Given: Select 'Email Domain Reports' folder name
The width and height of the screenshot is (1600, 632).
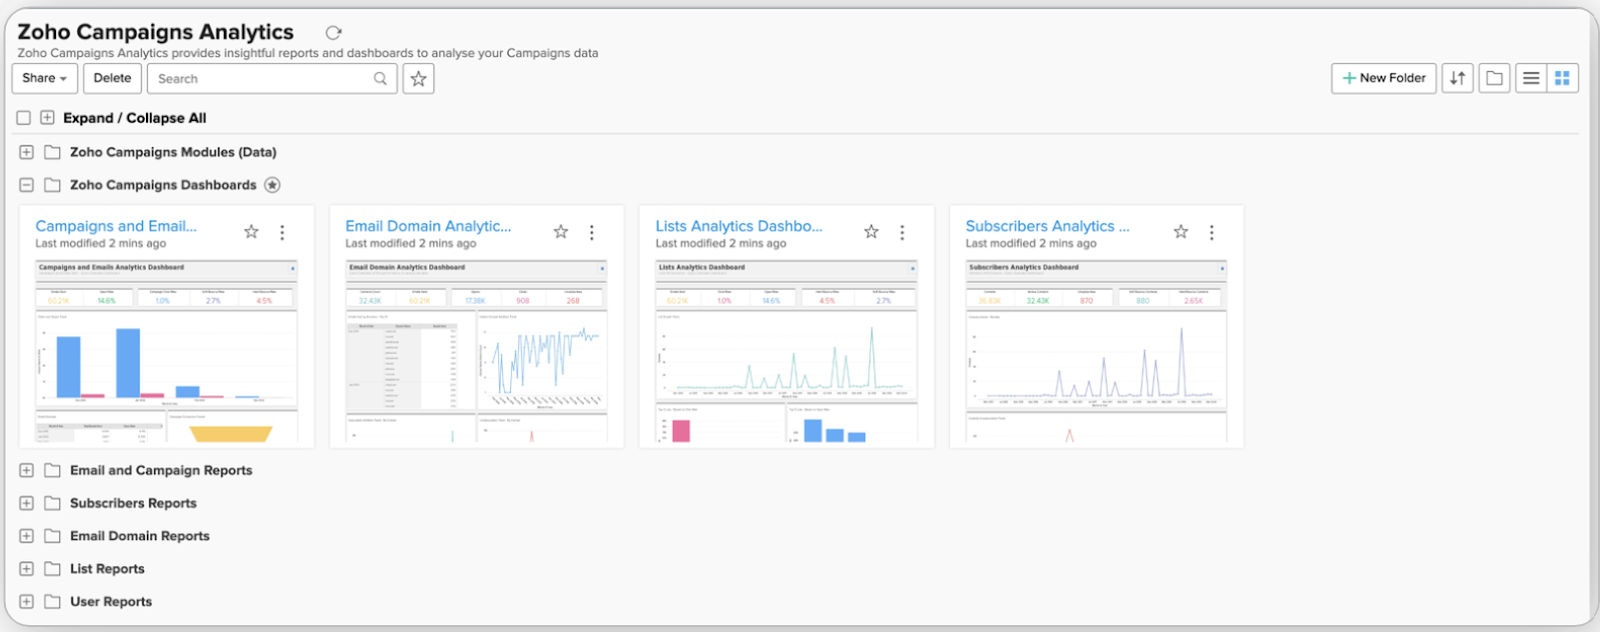Looking at the screenshot, I should point(140,536).
